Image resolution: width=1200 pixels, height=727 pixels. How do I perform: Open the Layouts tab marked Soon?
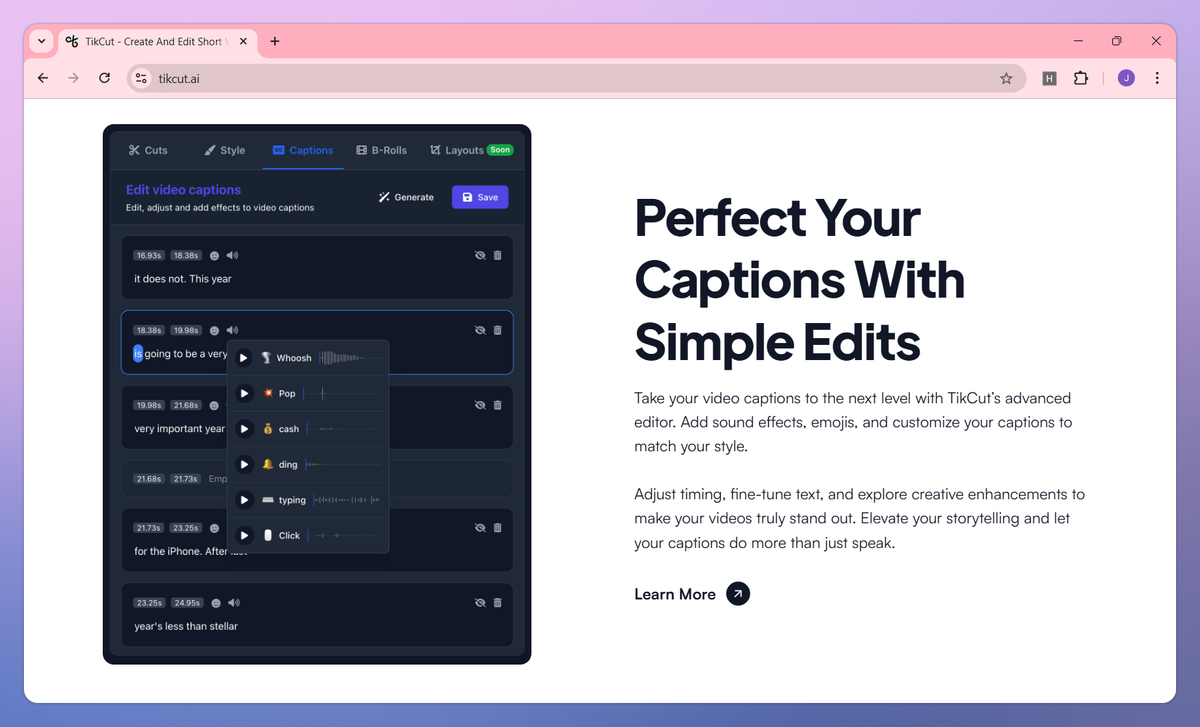(x=471, y=150)
